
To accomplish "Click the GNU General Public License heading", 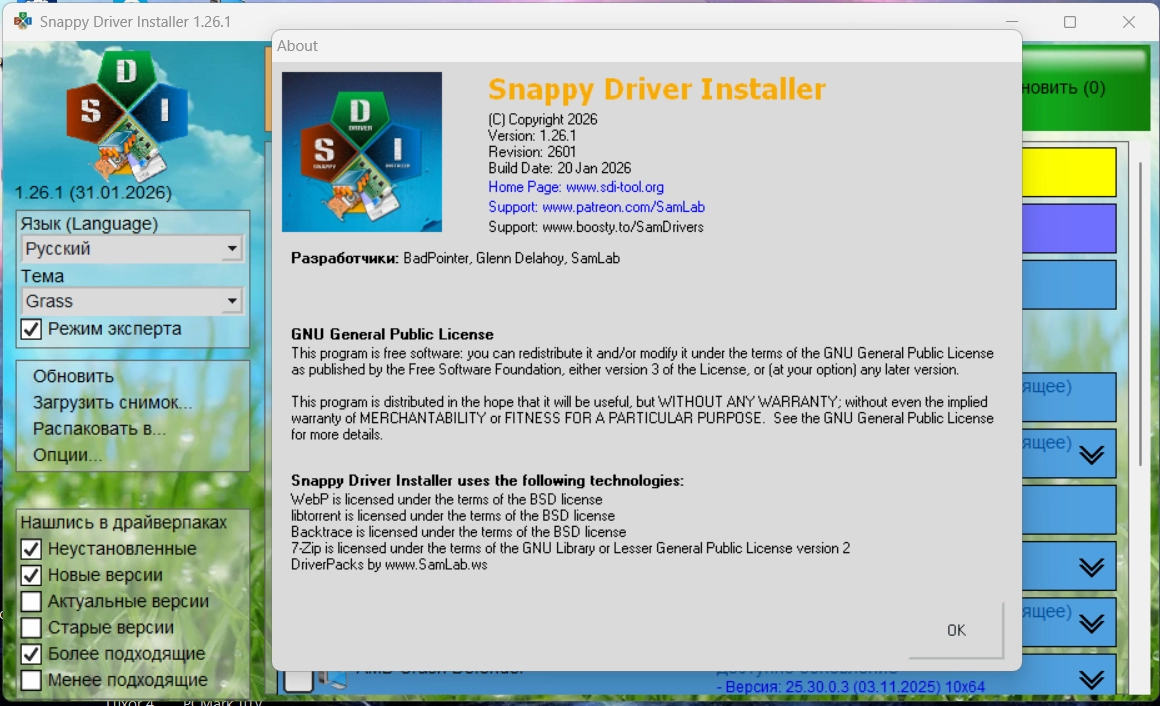I will tap(392, 334).
